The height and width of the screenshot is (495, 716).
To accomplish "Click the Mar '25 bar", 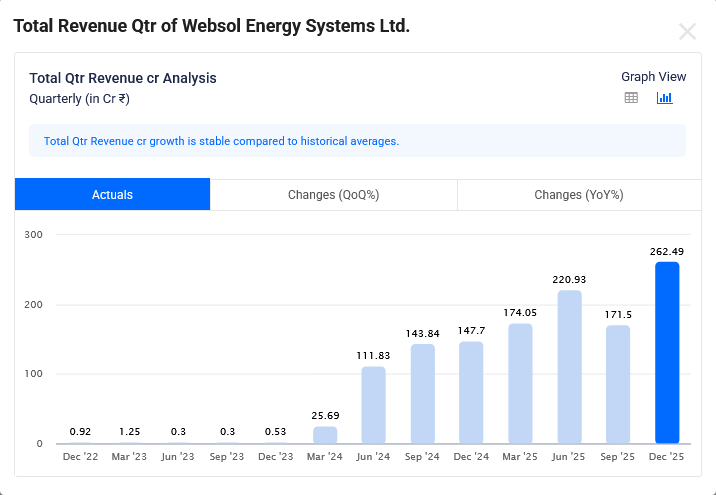I will coord(521,383).
